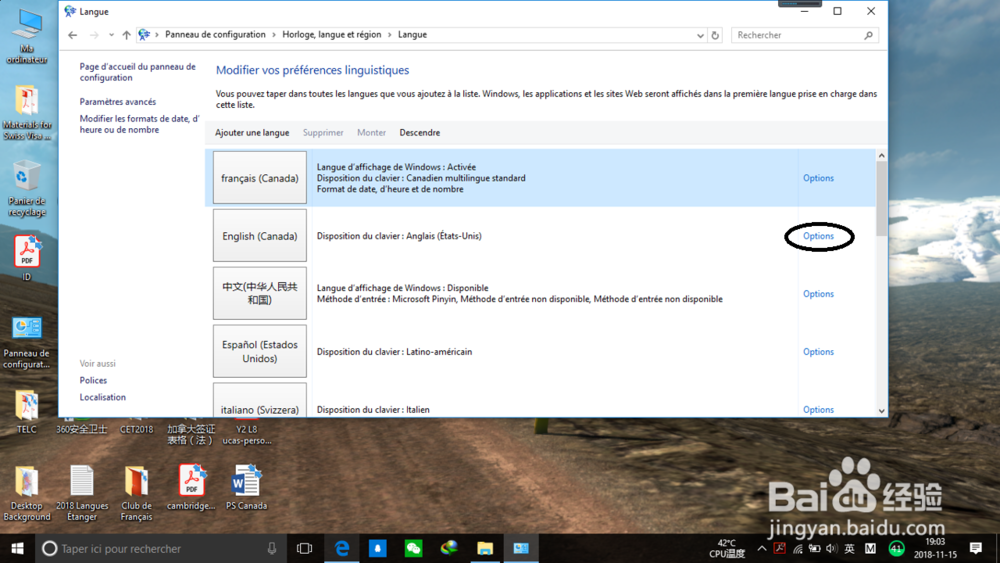Click Descendre to move language down
Image resolution: width=1000 pixels, height=563 pixels.
420,133
